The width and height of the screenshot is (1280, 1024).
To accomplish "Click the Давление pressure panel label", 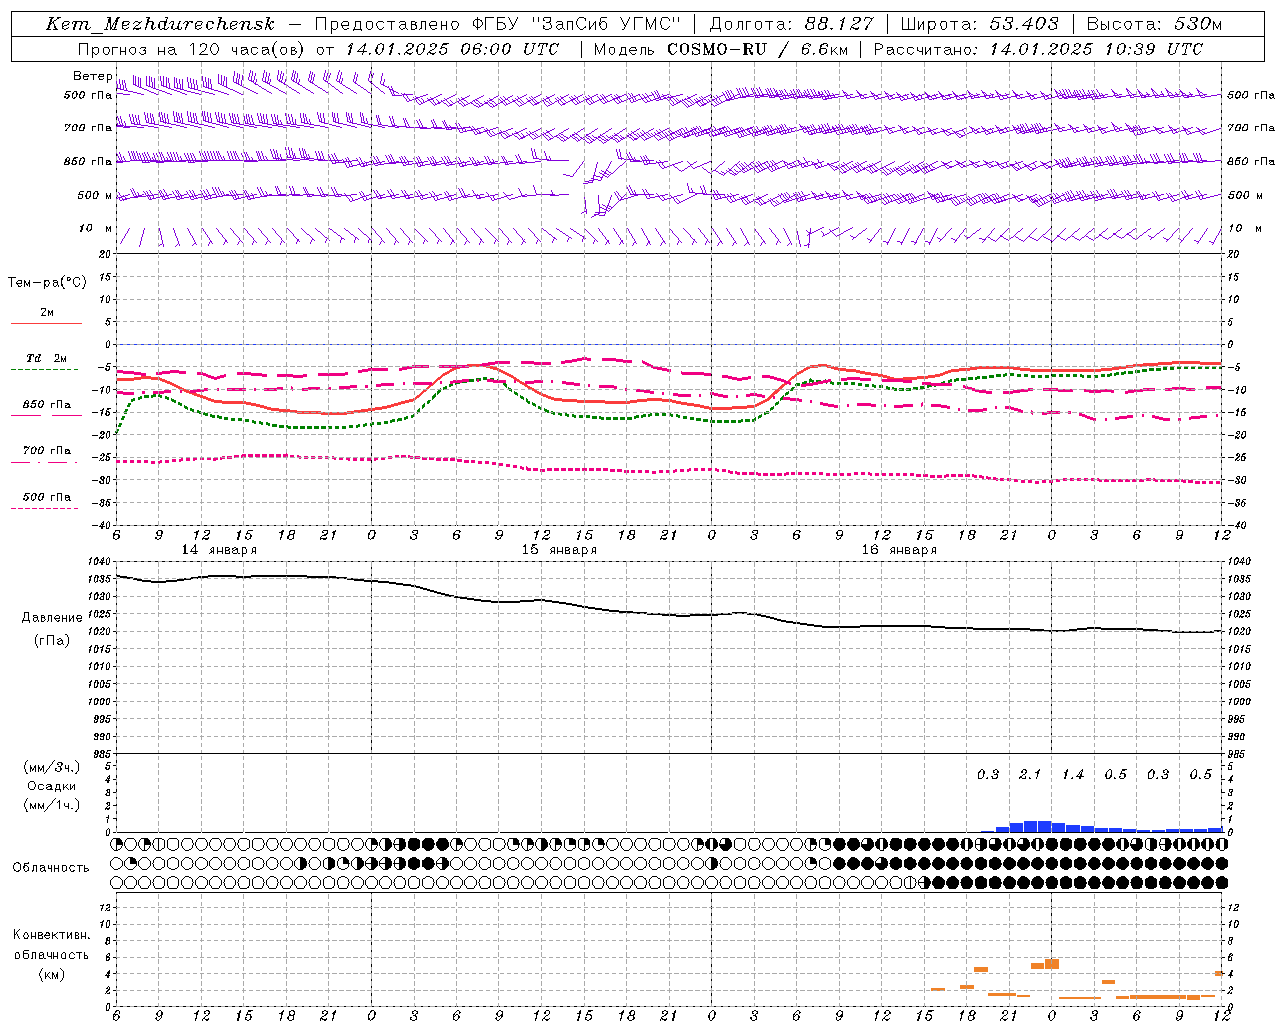I will point(52,618).
